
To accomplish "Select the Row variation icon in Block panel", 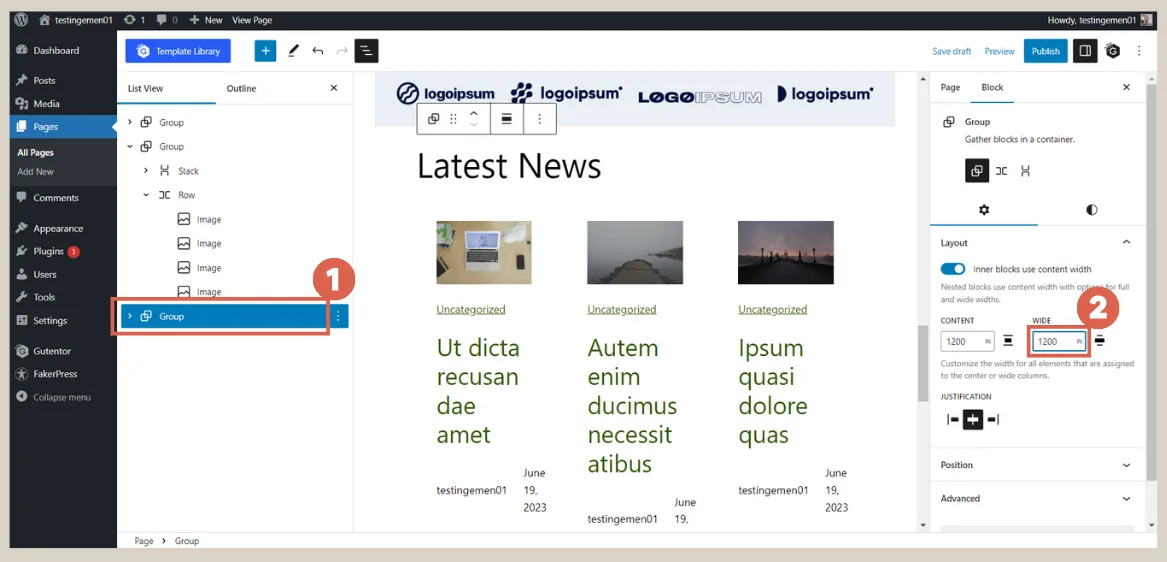I will (1001, 171).
